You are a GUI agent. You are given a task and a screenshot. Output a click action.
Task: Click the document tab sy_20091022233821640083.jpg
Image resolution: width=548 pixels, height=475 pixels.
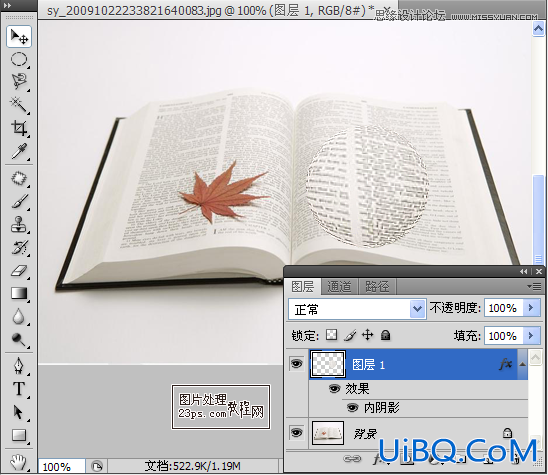[210, 10]
